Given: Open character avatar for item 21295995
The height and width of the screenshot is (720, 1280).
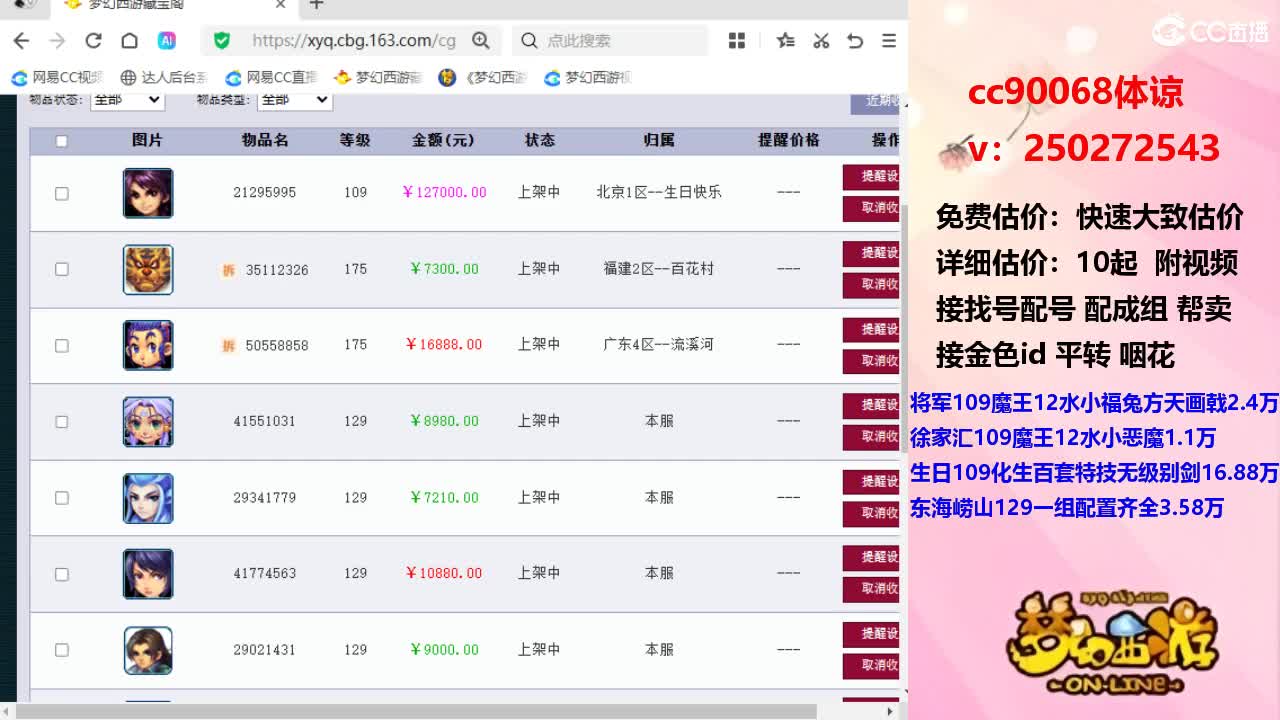Looking at the screenshot, I should [148, 193].
